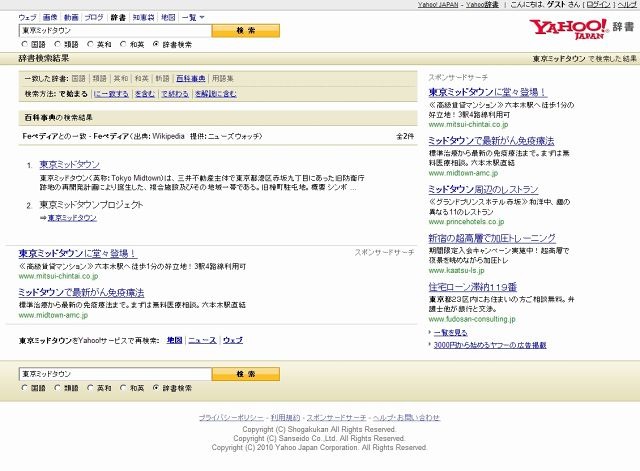This screenshot has height=471, width=640.
Task: Select the 辞書 tab in top navigation
Action: point(118,18)
